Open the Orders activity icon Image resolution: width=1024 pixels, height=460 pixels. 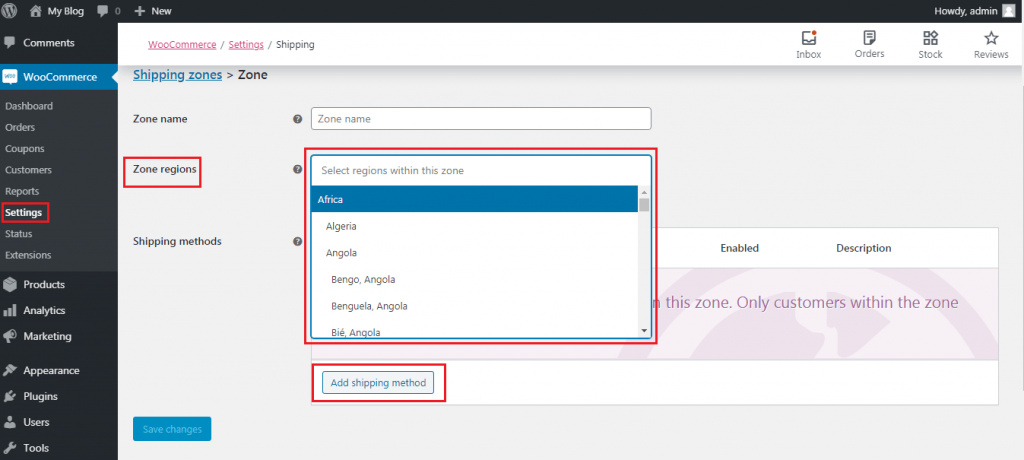pos(869,37)
